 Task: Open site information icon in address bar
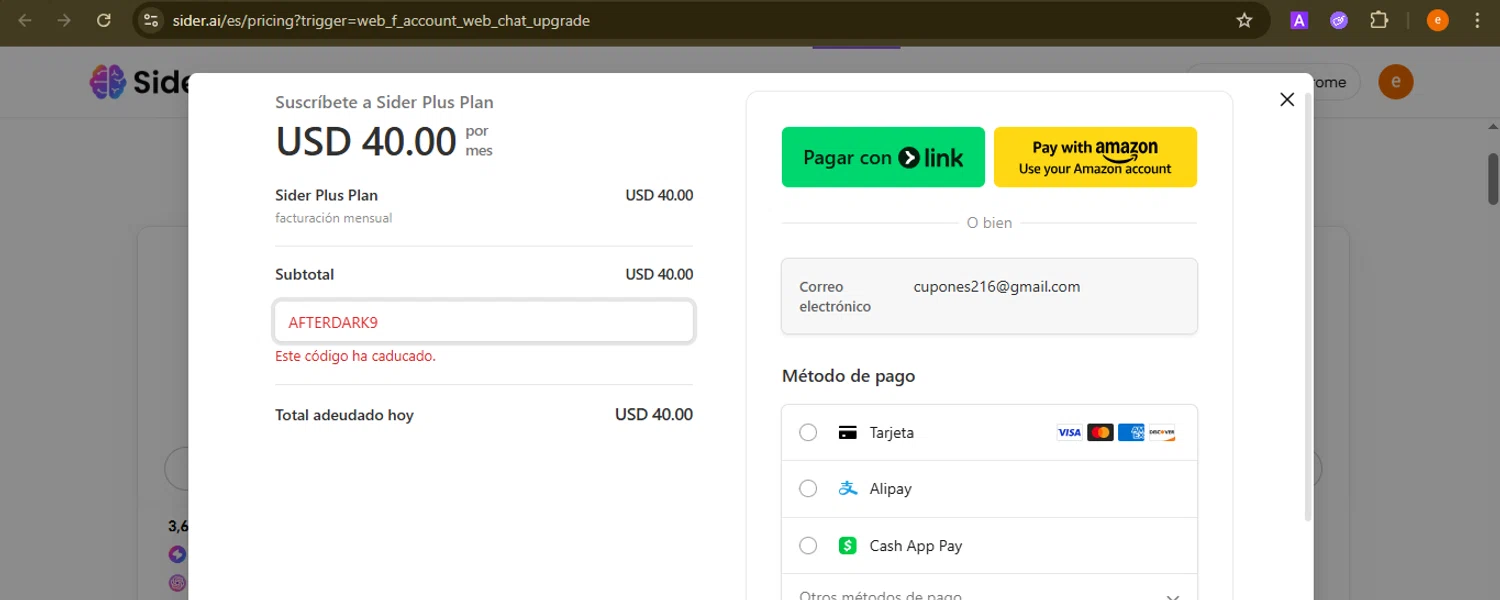pos(150,20)
